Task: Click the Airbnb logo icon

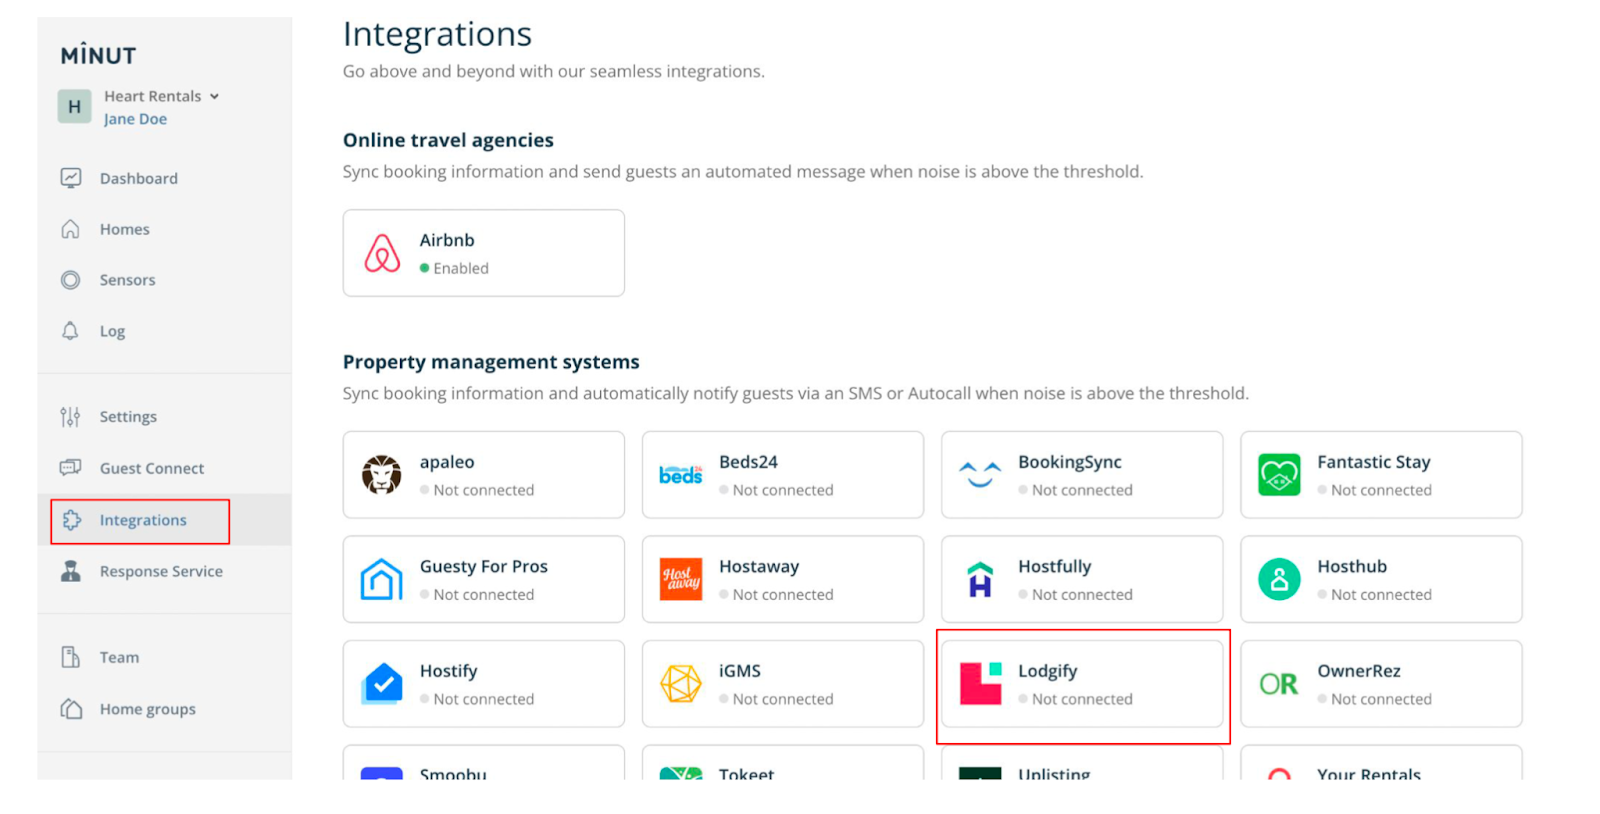Action: tap(382, 254)
